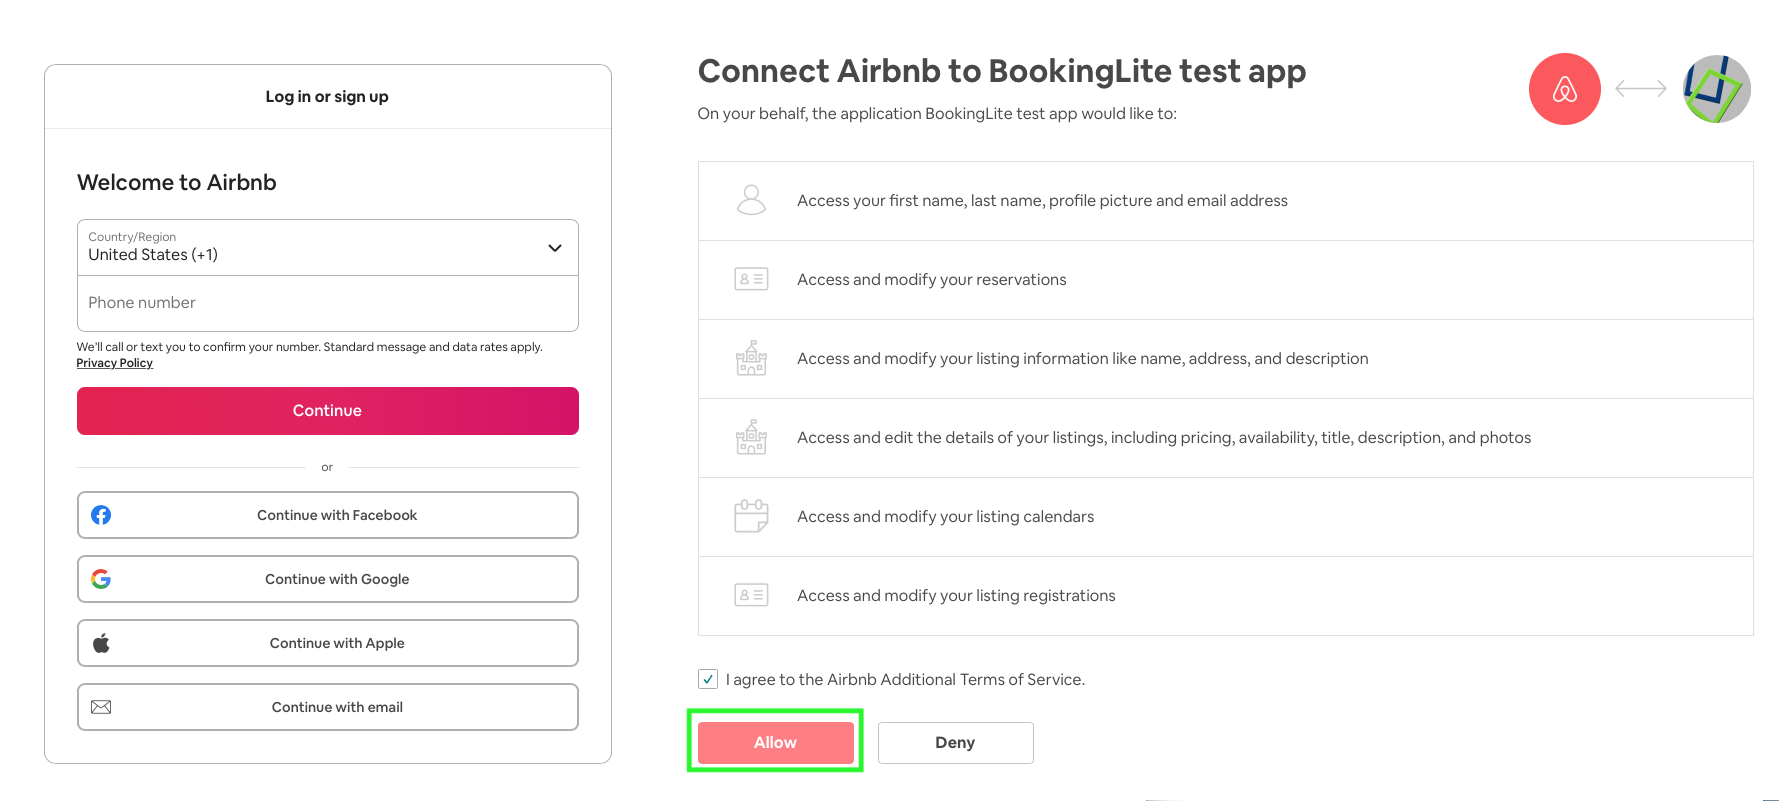This screenshot has height=801, width=1779.
Task: Uncheck the Airbnb Additional Terms agreement checkbox
Action: [x=708, y=679]
